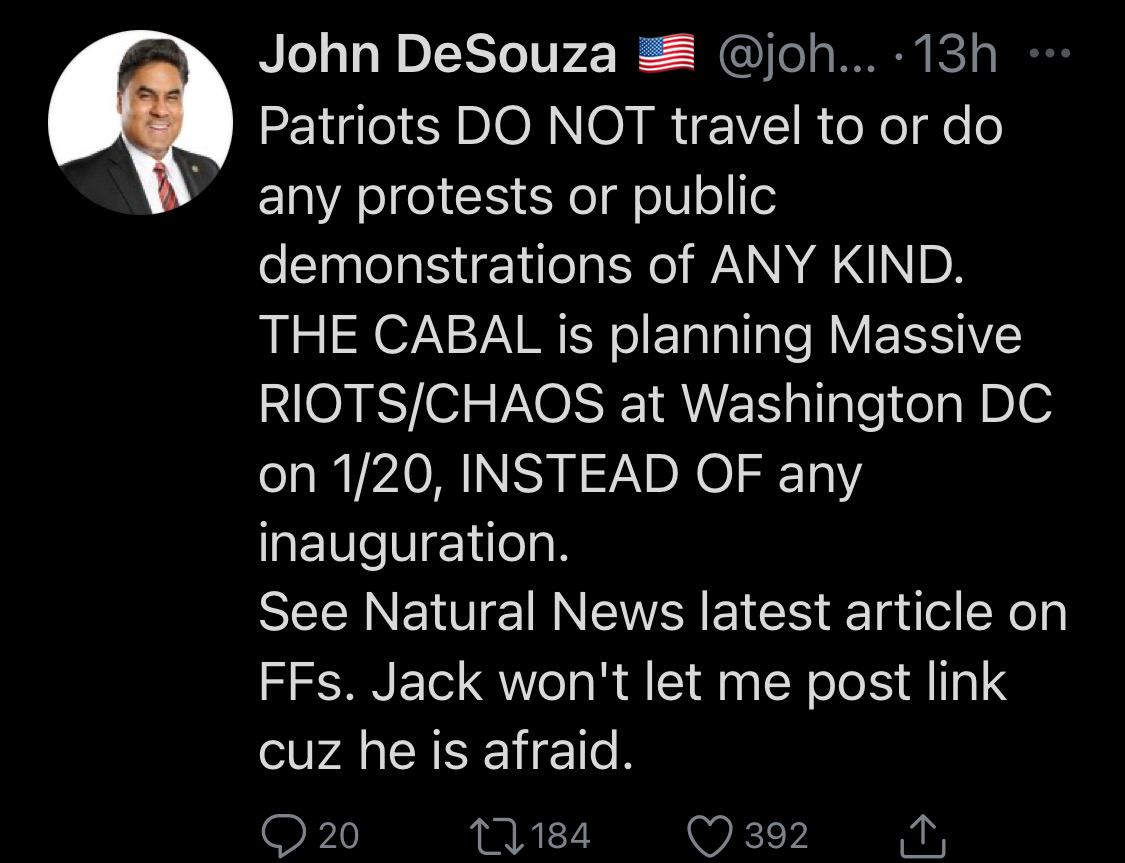Open the round profile avatar photo
Screen dimensions: 1125x863
click(140, 123)
